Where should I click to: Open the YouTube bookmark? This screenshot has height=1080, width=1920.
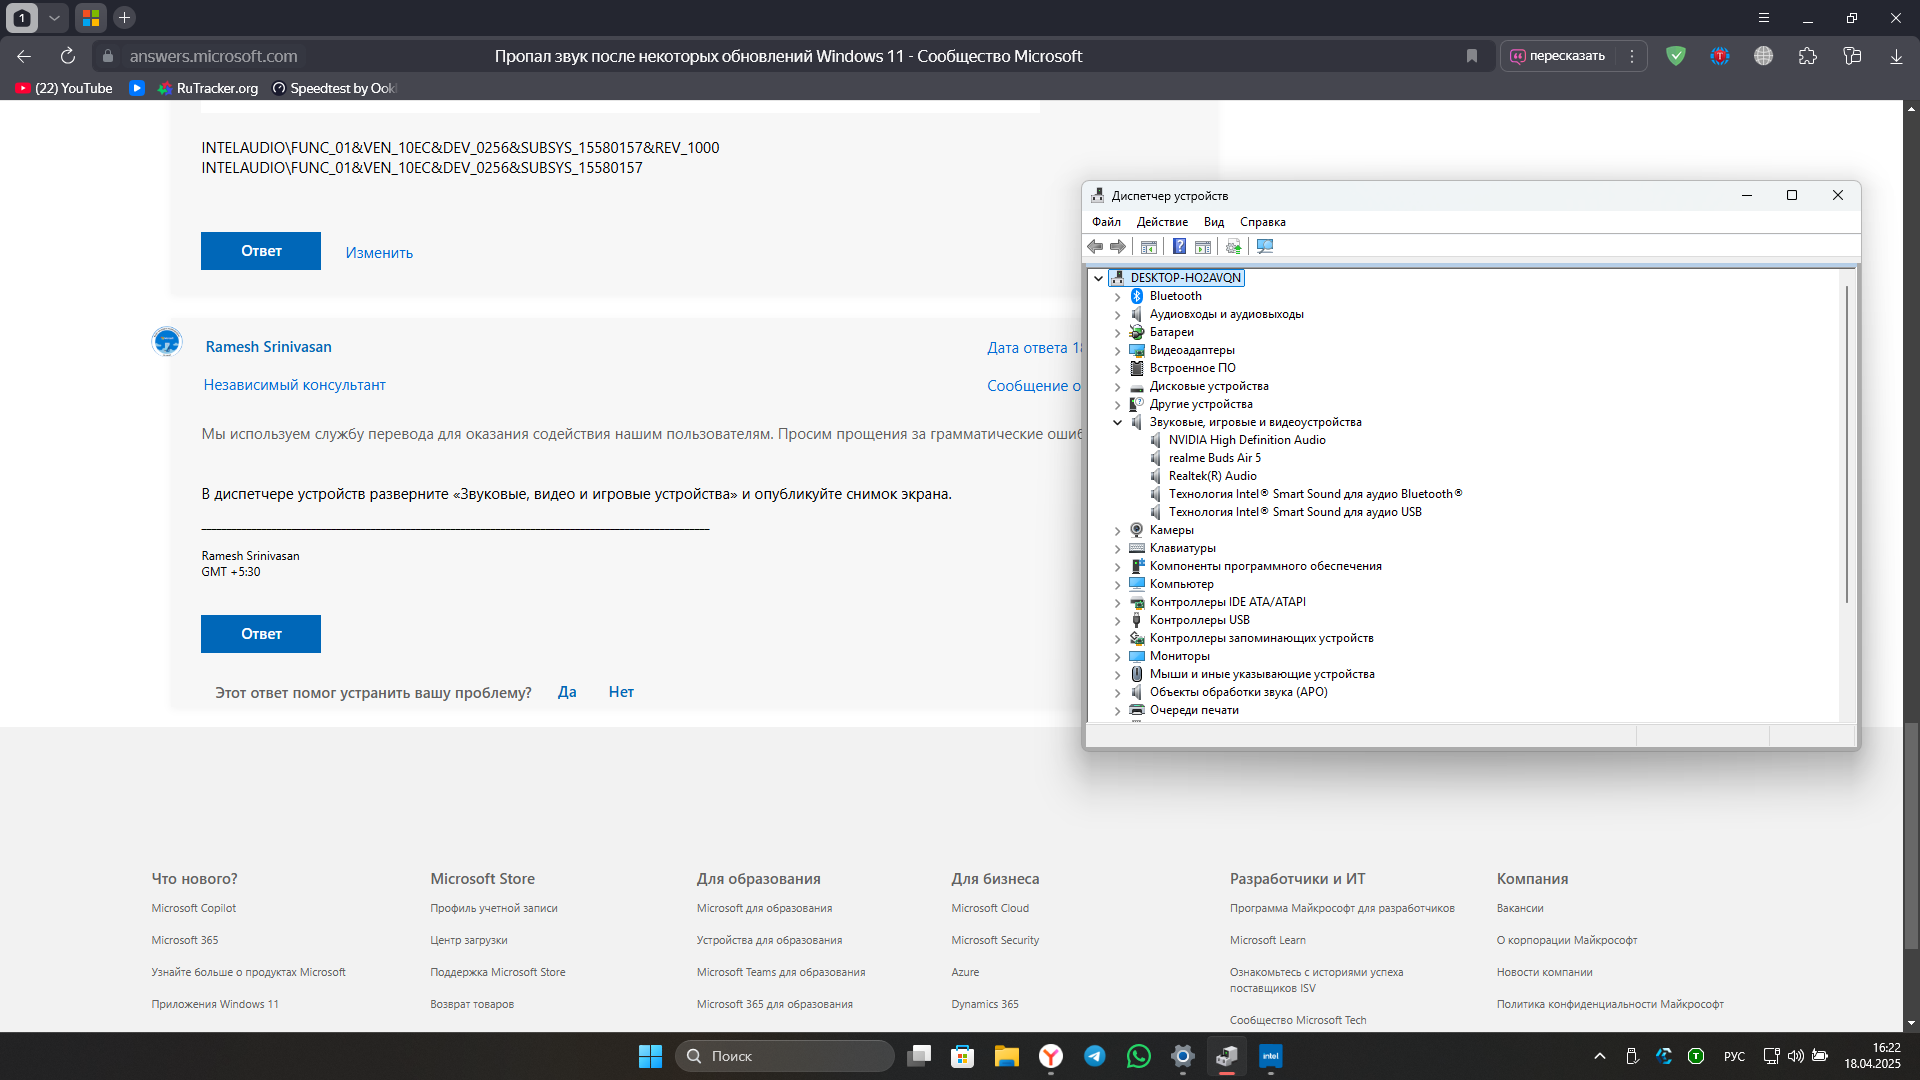(x=64, y=88)
